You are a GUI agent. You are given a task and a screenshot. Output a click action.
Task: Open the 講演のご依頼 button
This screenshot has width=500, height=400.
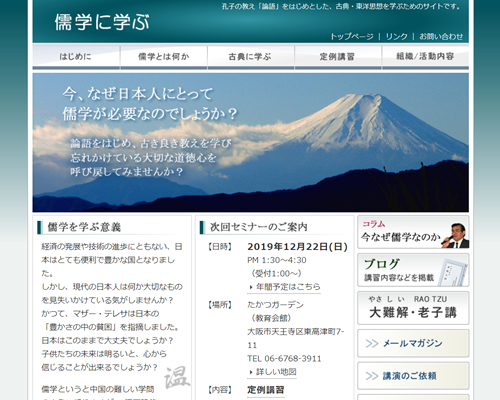(x=413, y=376)
